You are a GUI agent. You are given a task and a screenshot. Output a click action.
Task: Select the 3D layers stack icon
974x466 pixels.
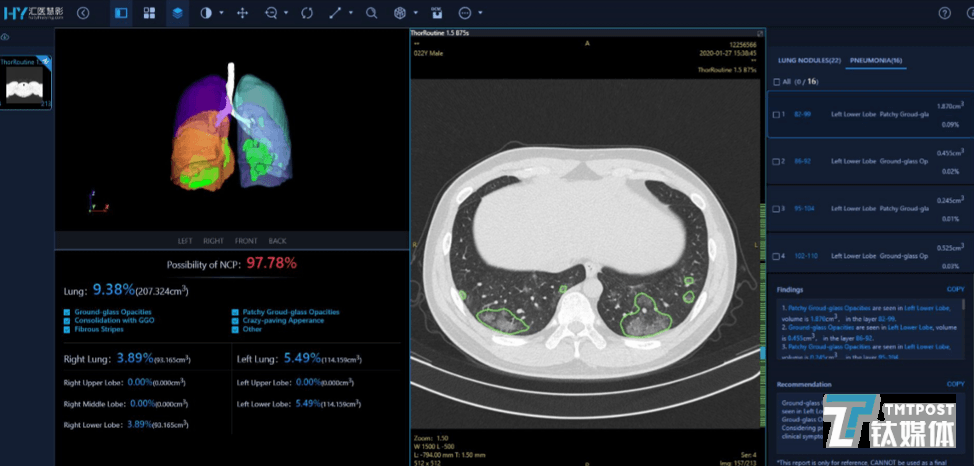tap(177, 13)
